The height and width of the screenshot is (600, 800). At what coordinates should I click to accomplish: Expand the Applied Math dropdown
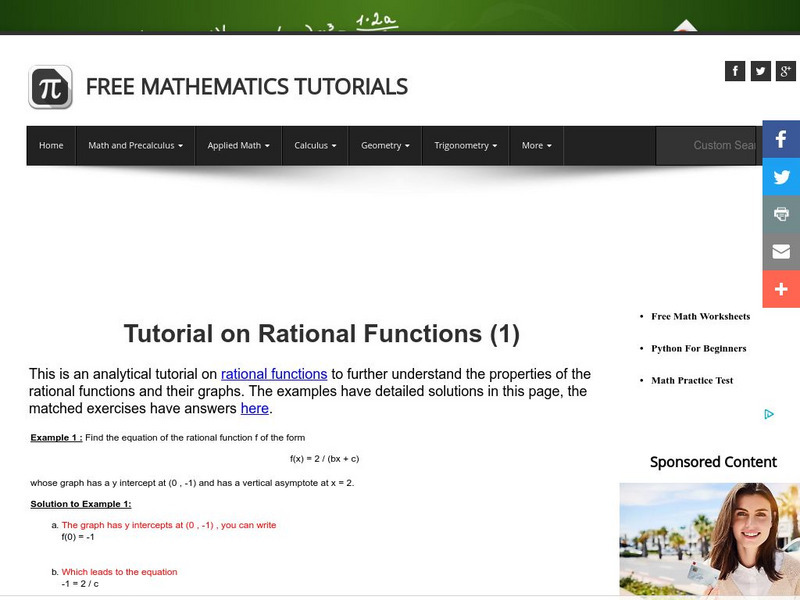pyautogui.click(x=238, y=145)
